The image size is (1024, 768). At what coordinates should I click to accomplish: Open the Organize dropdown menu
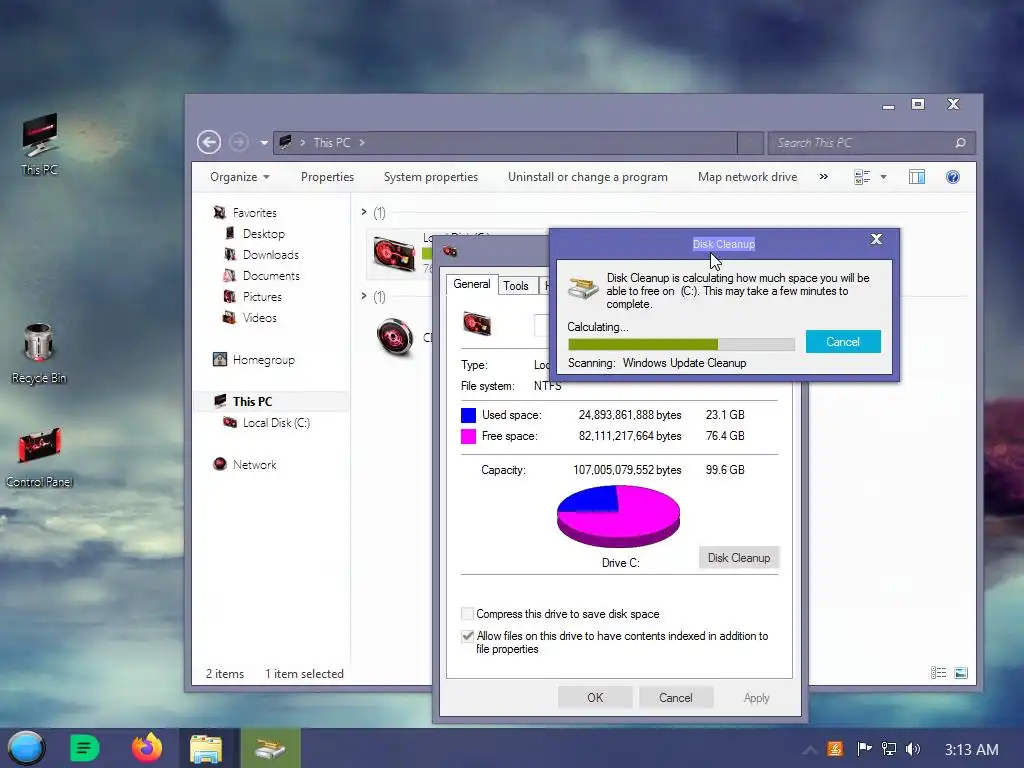click(240, 177)
